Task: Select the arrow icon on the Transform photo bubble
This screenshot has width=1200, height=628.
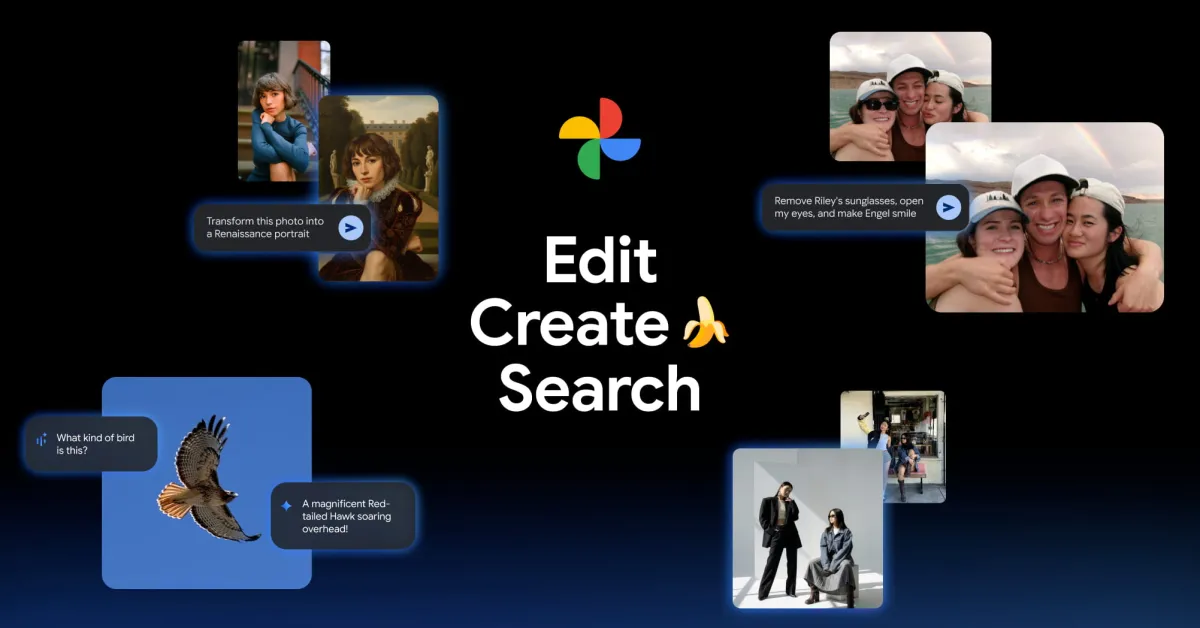Action: pyautogui.click(x=349, y=228)
